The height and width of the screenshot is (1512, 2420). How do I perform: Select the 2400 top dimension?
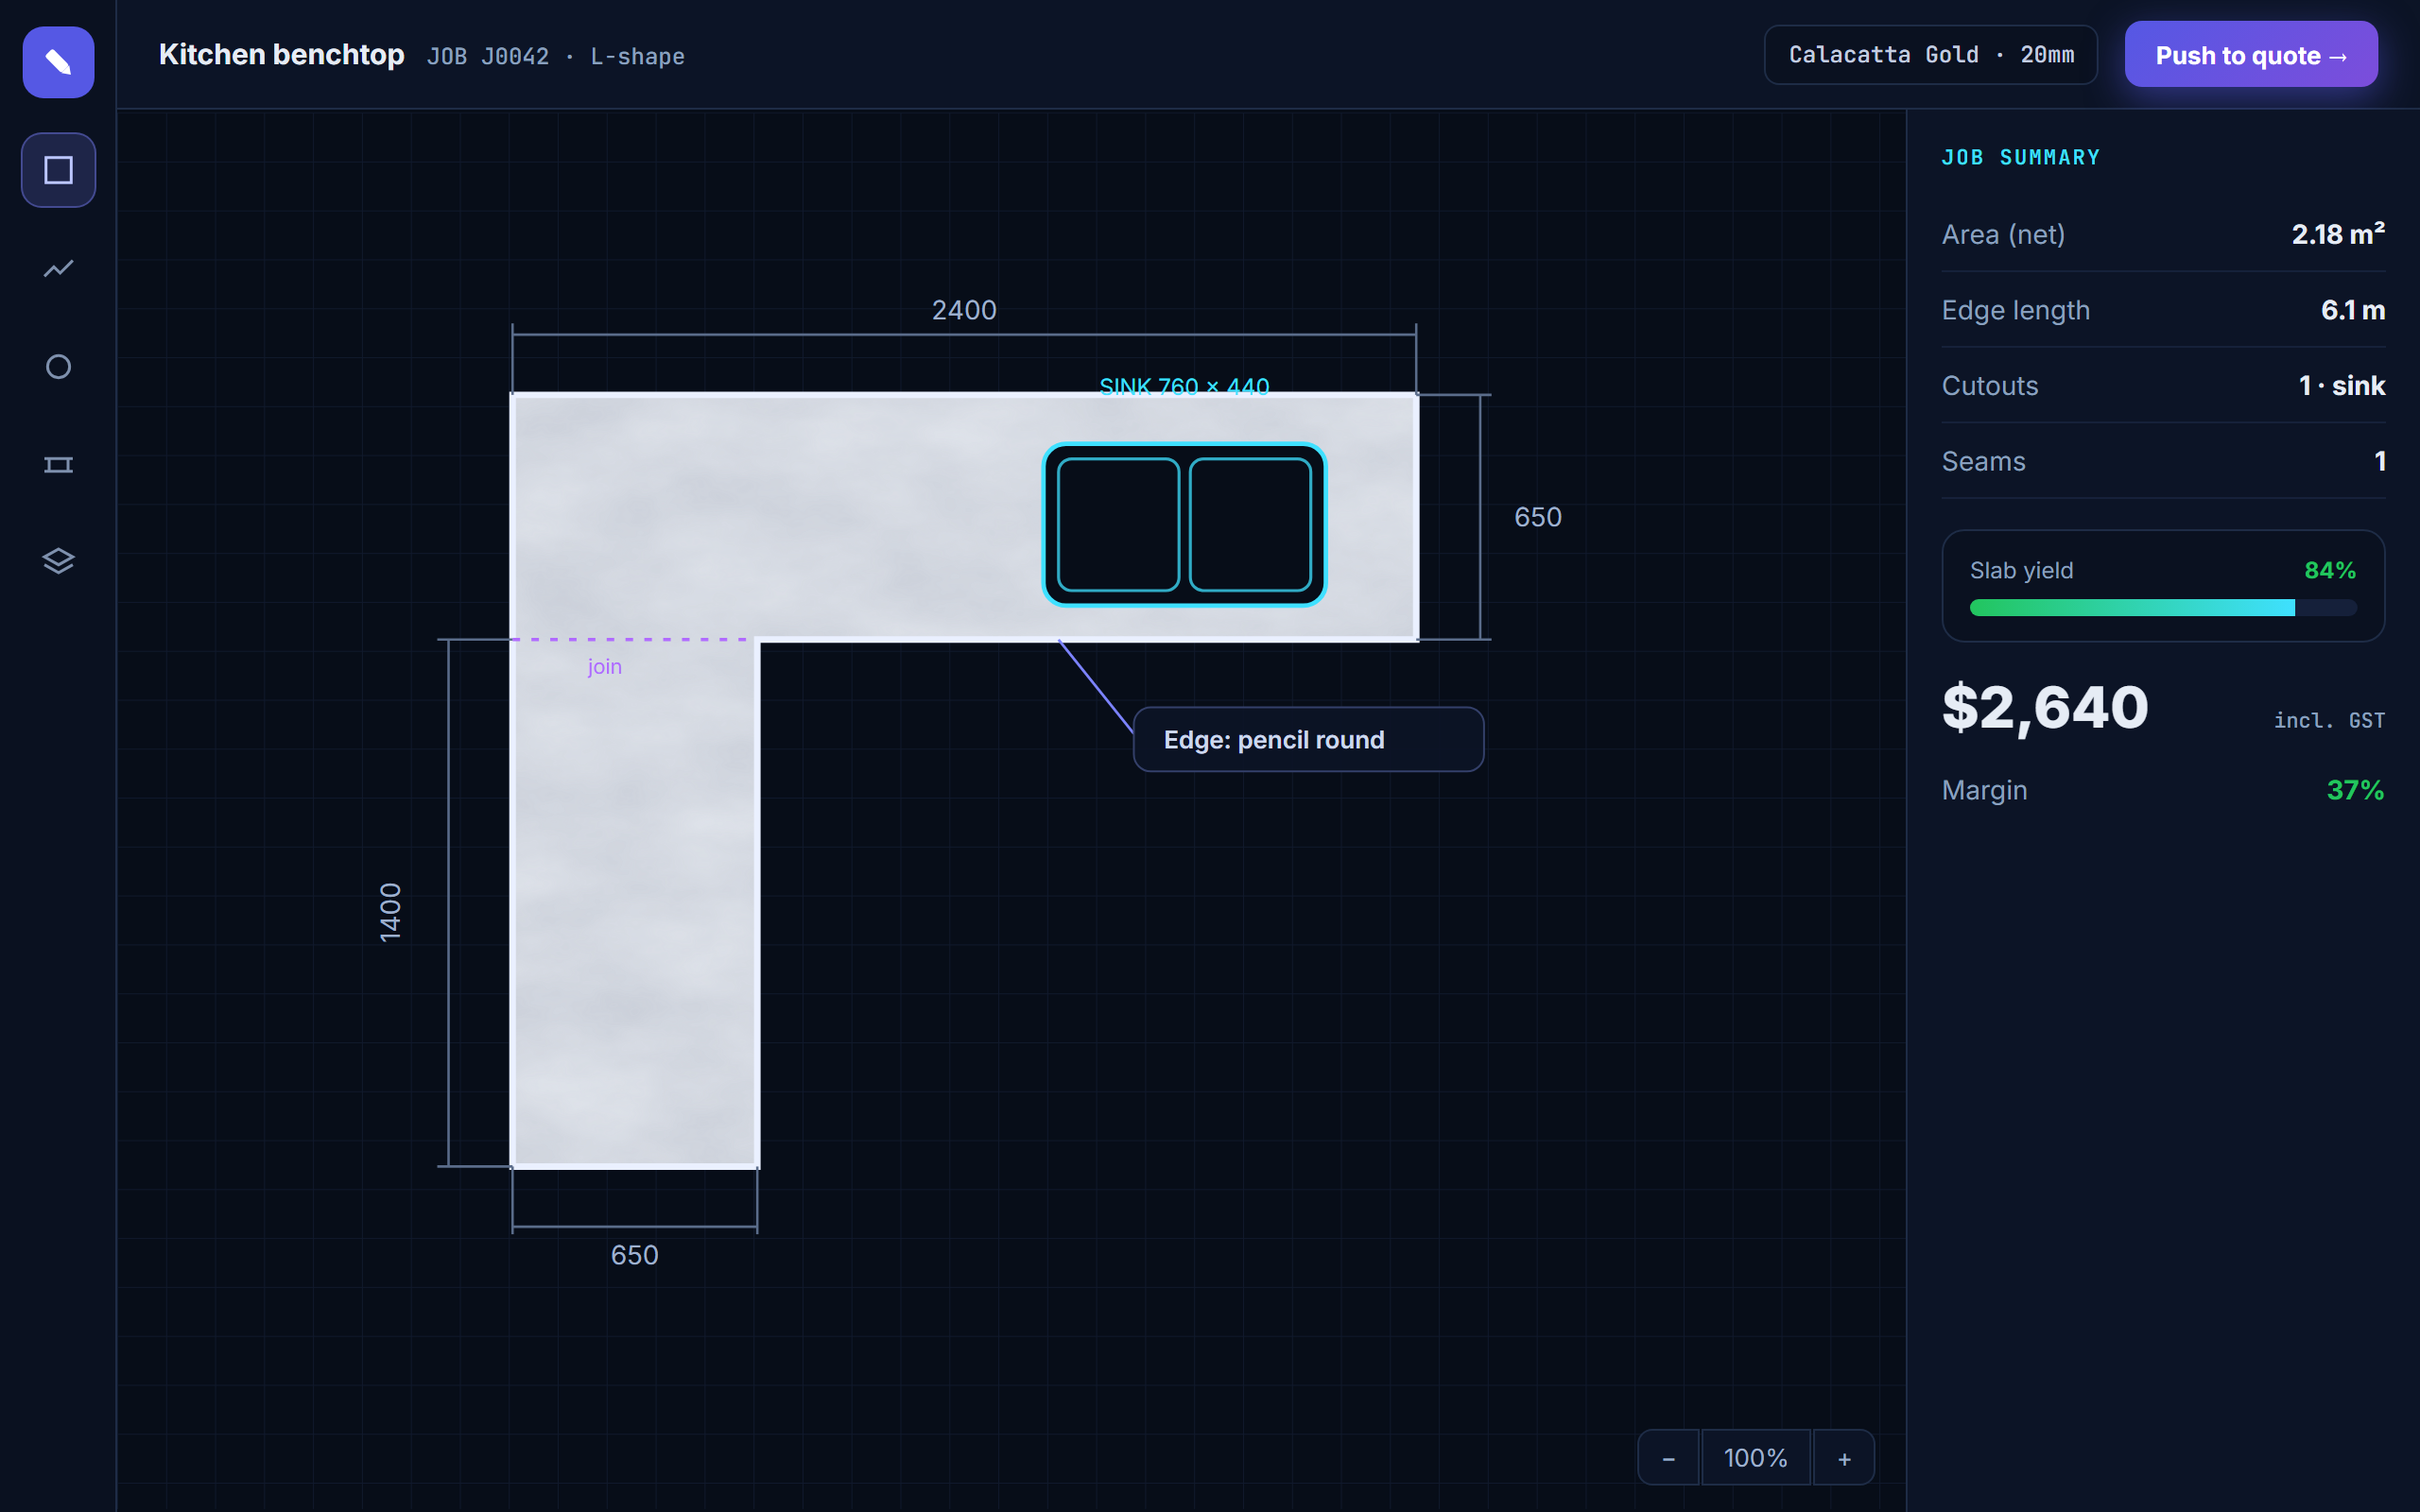[x=964, y=310]
